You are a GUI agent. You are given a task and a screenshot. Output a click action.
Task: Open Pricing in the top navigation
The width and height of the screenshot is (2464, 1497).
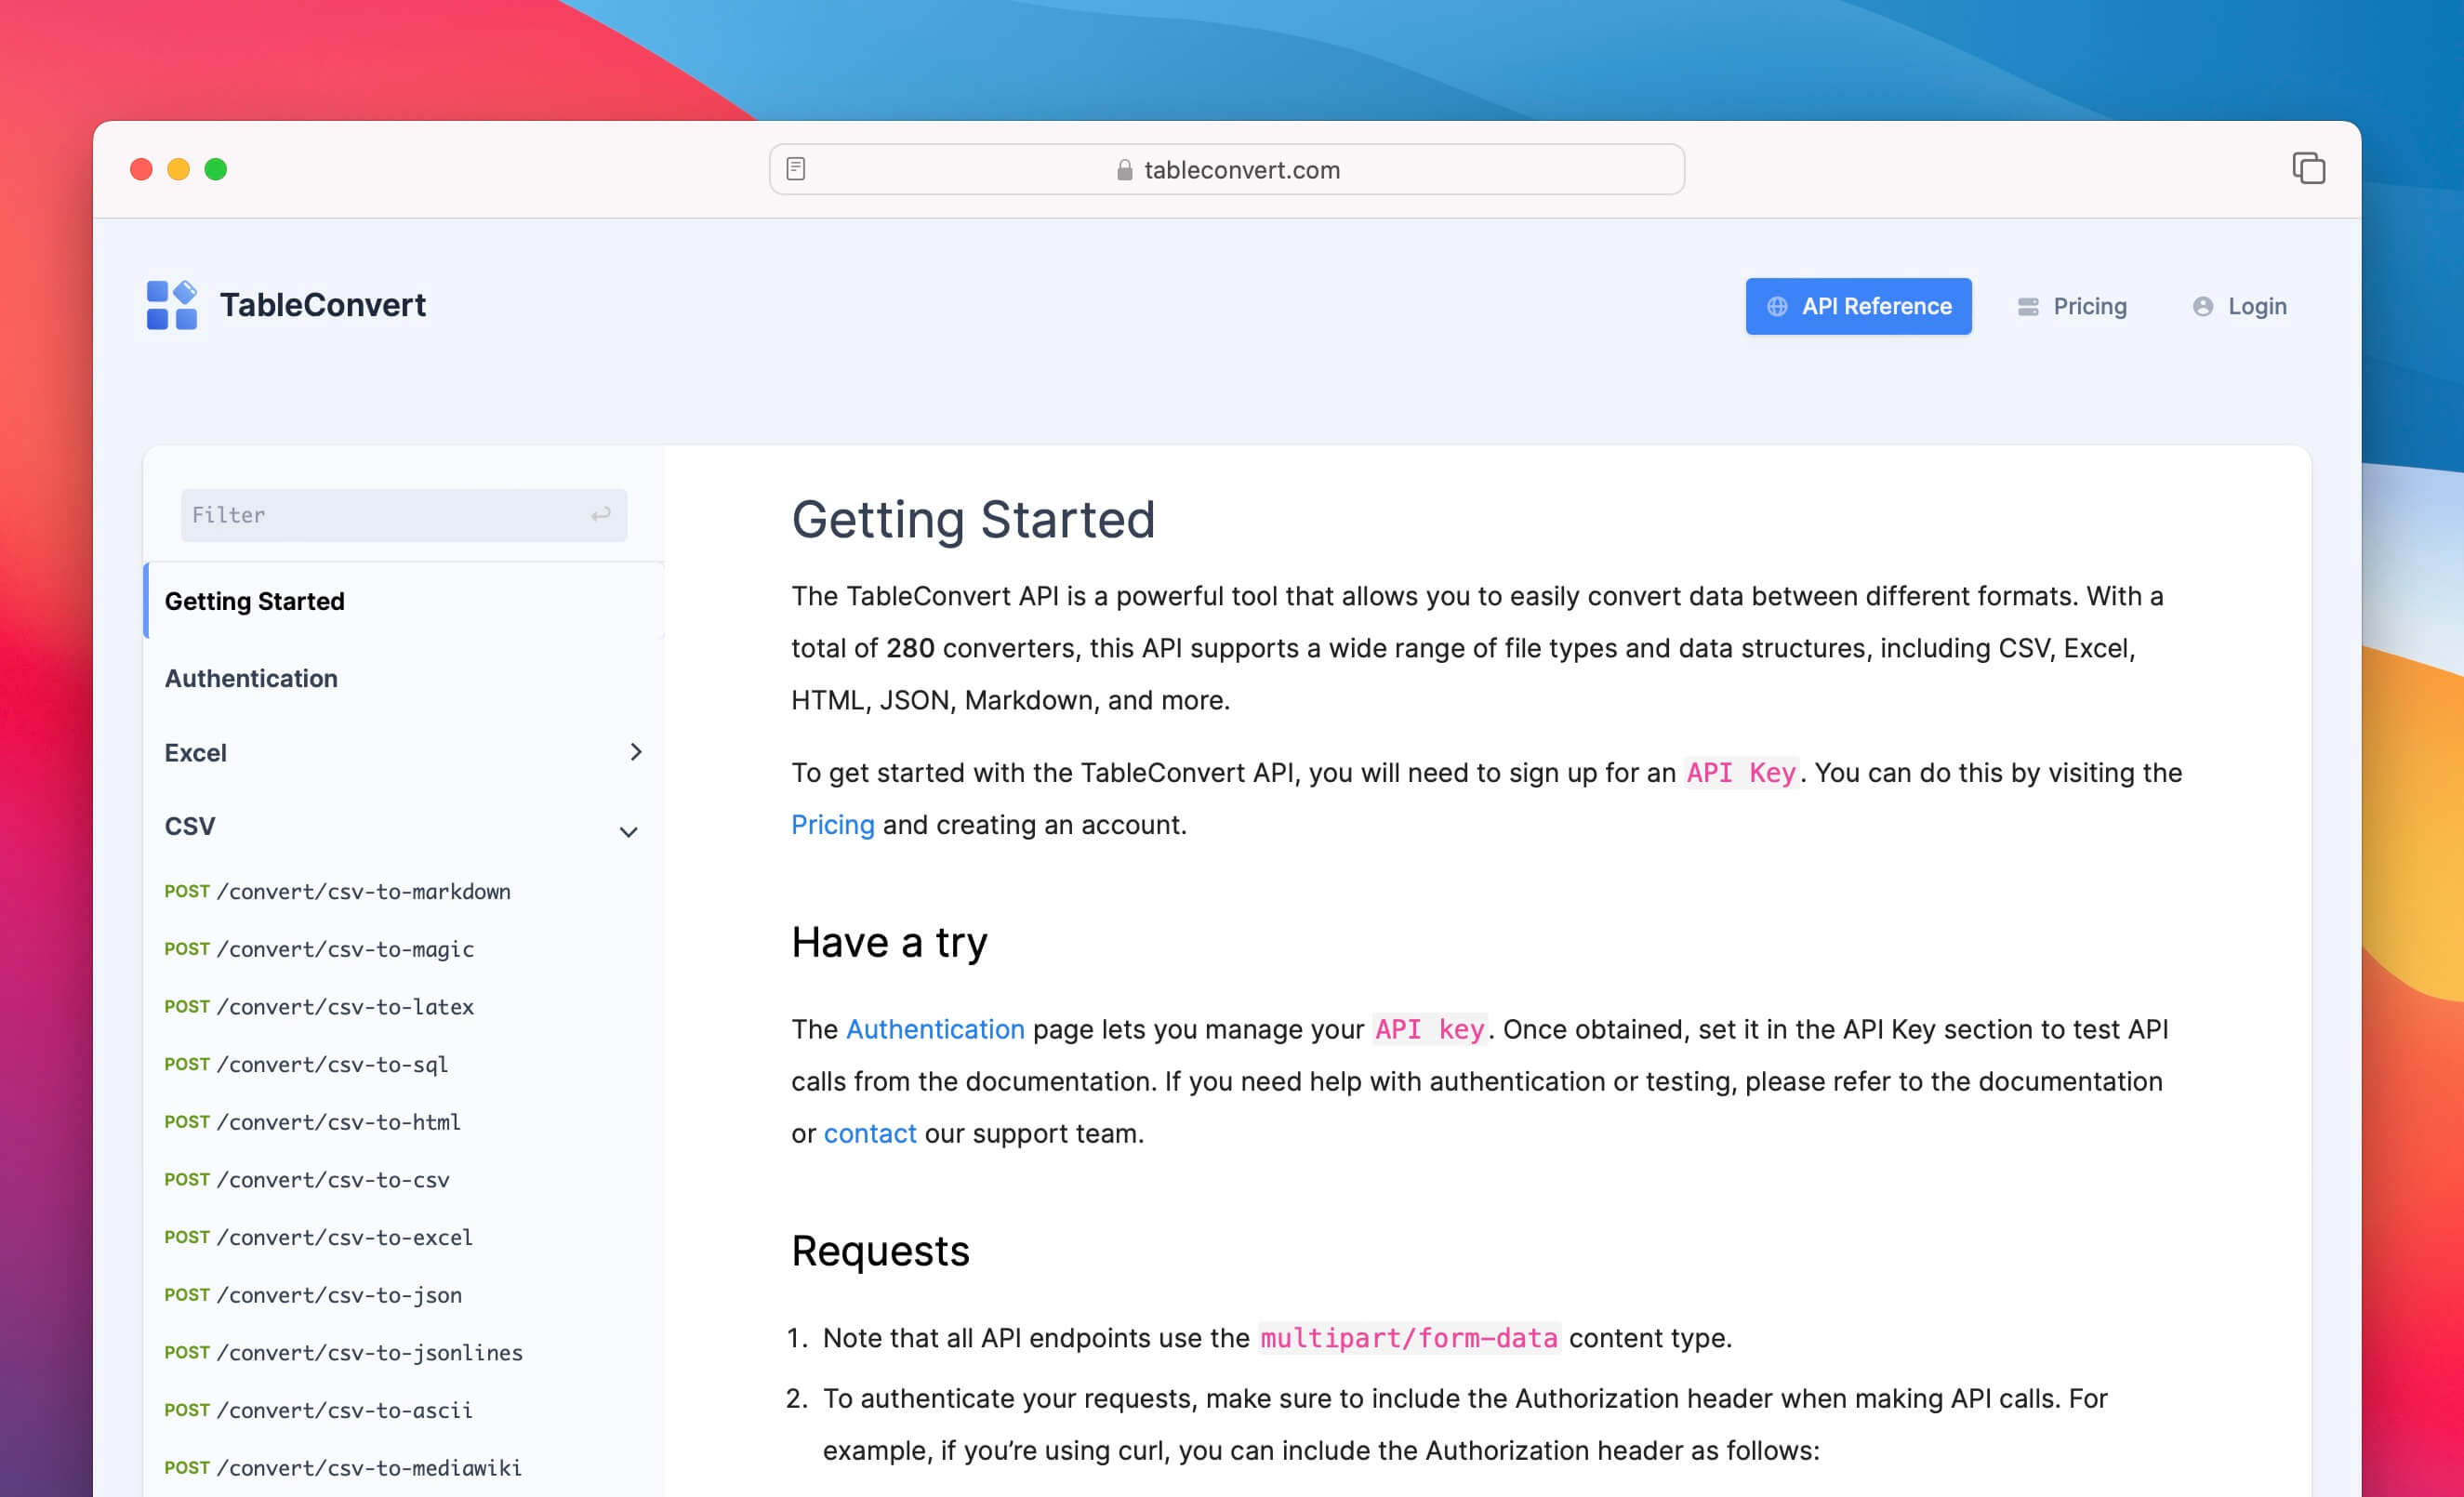coord(2088,306)
